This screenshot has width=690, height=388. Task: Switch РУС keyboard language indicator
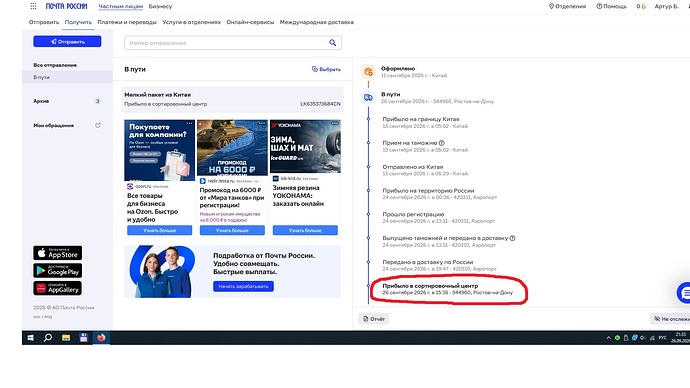[662, 338]
